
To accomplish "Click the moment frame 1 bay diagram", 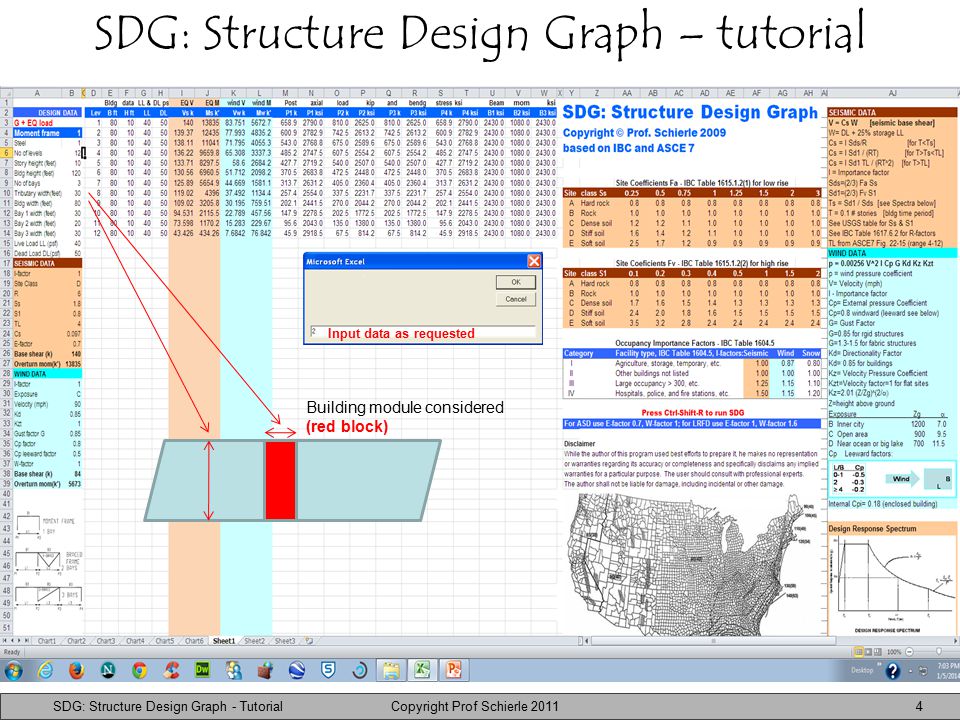I will (46, 525).
